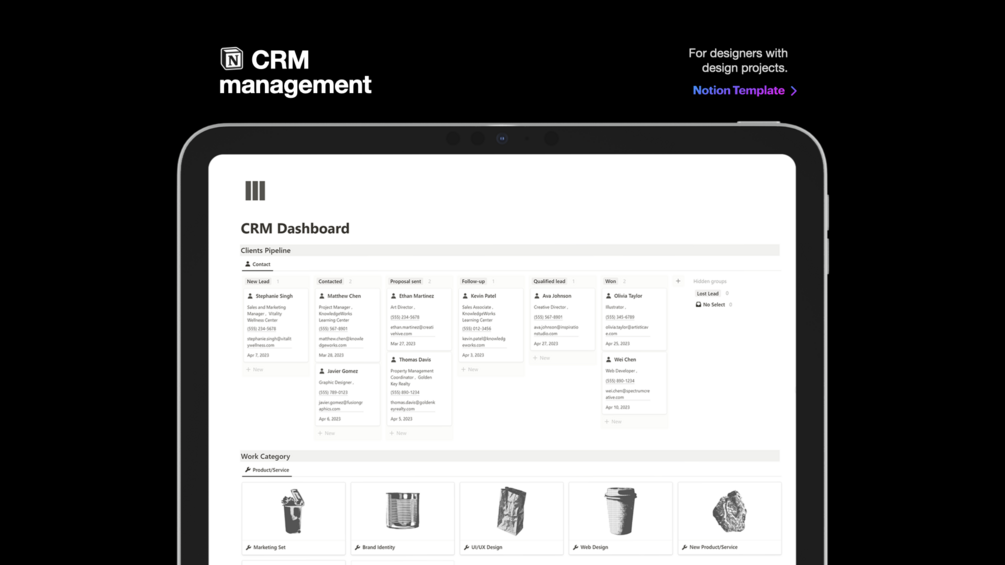Click the person icon on Ethan Martinez's card

tap(394, 296)
